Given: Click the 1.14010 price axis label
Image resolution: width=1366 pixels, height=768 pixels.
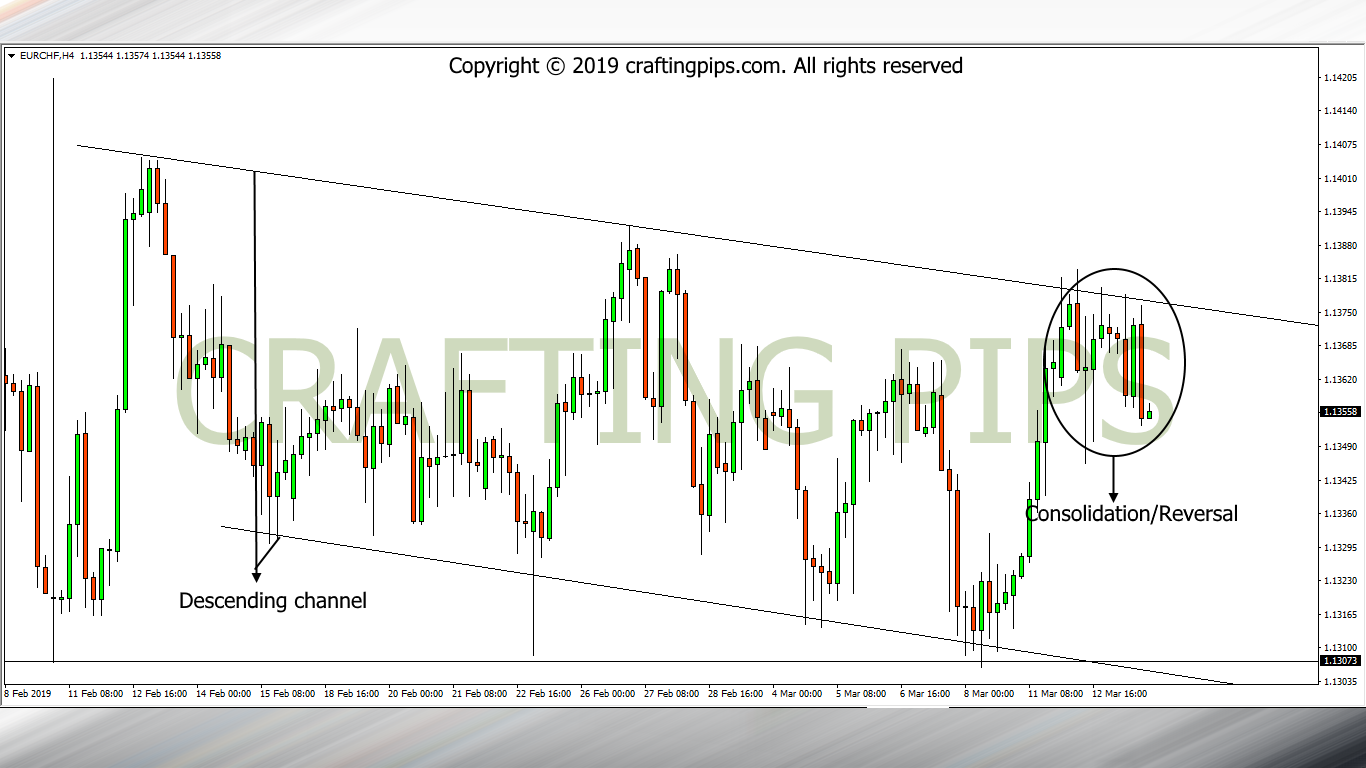Looking at the screenshot, I should (x=1340, y=179).
